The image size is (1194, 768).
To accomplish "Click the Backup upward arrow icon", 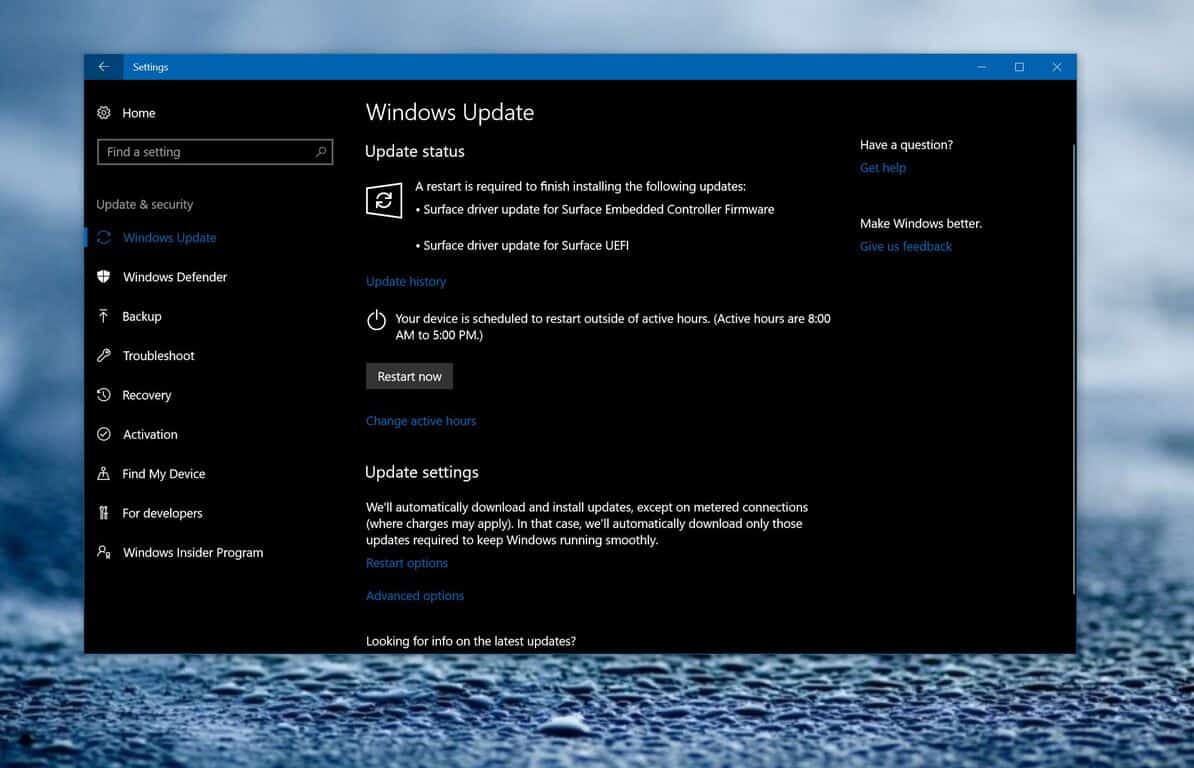I will click(104, 316).
